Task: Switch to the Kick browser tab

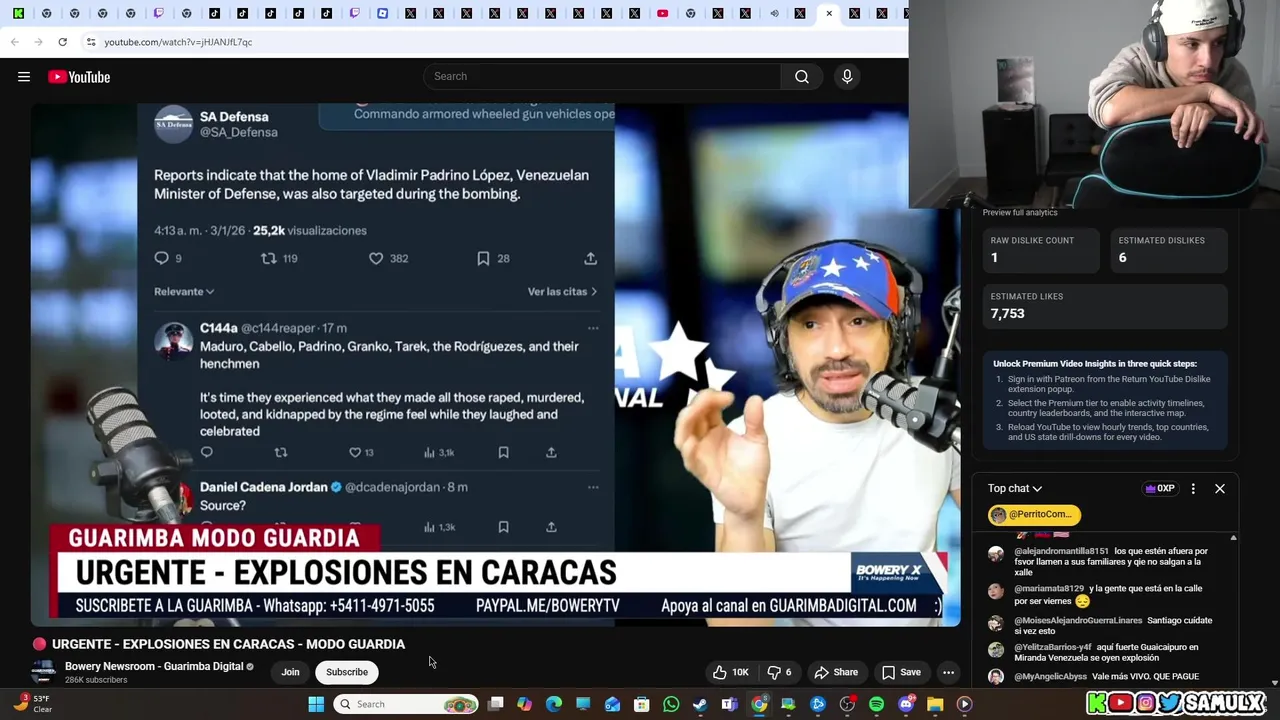Action: 18,14
